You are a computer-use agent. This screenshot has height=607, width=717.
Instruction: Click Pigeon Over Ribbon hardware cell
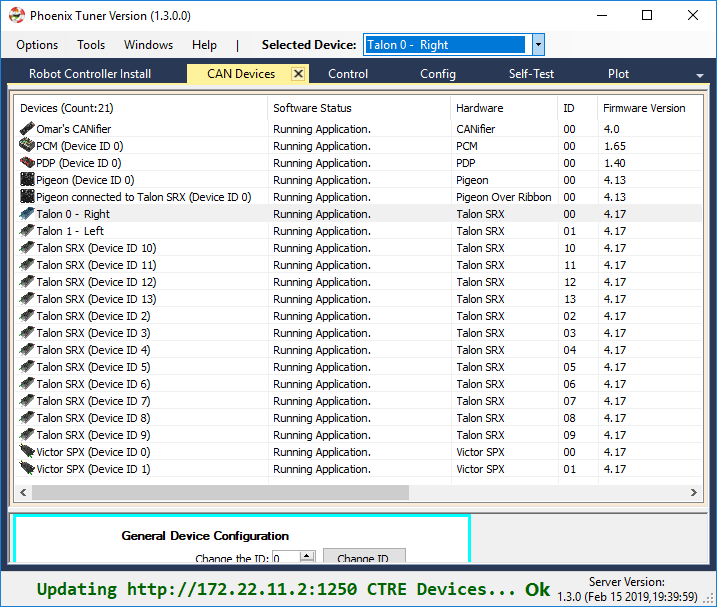pyautogui.click(x=503, y=197)
